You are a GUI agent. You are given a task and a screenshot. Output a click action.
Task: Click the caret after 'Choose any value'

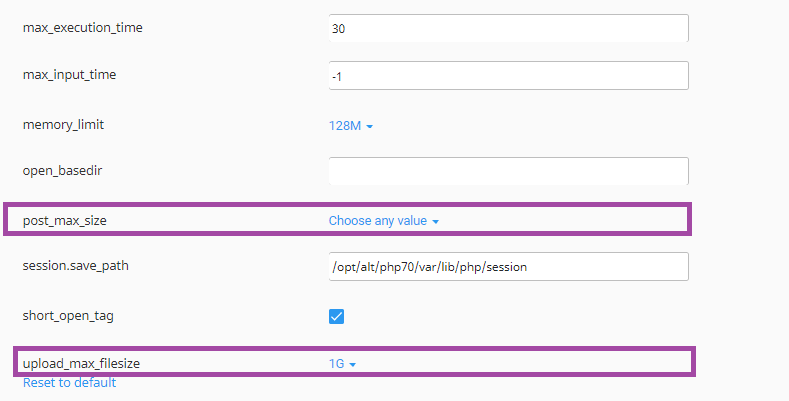436,221
